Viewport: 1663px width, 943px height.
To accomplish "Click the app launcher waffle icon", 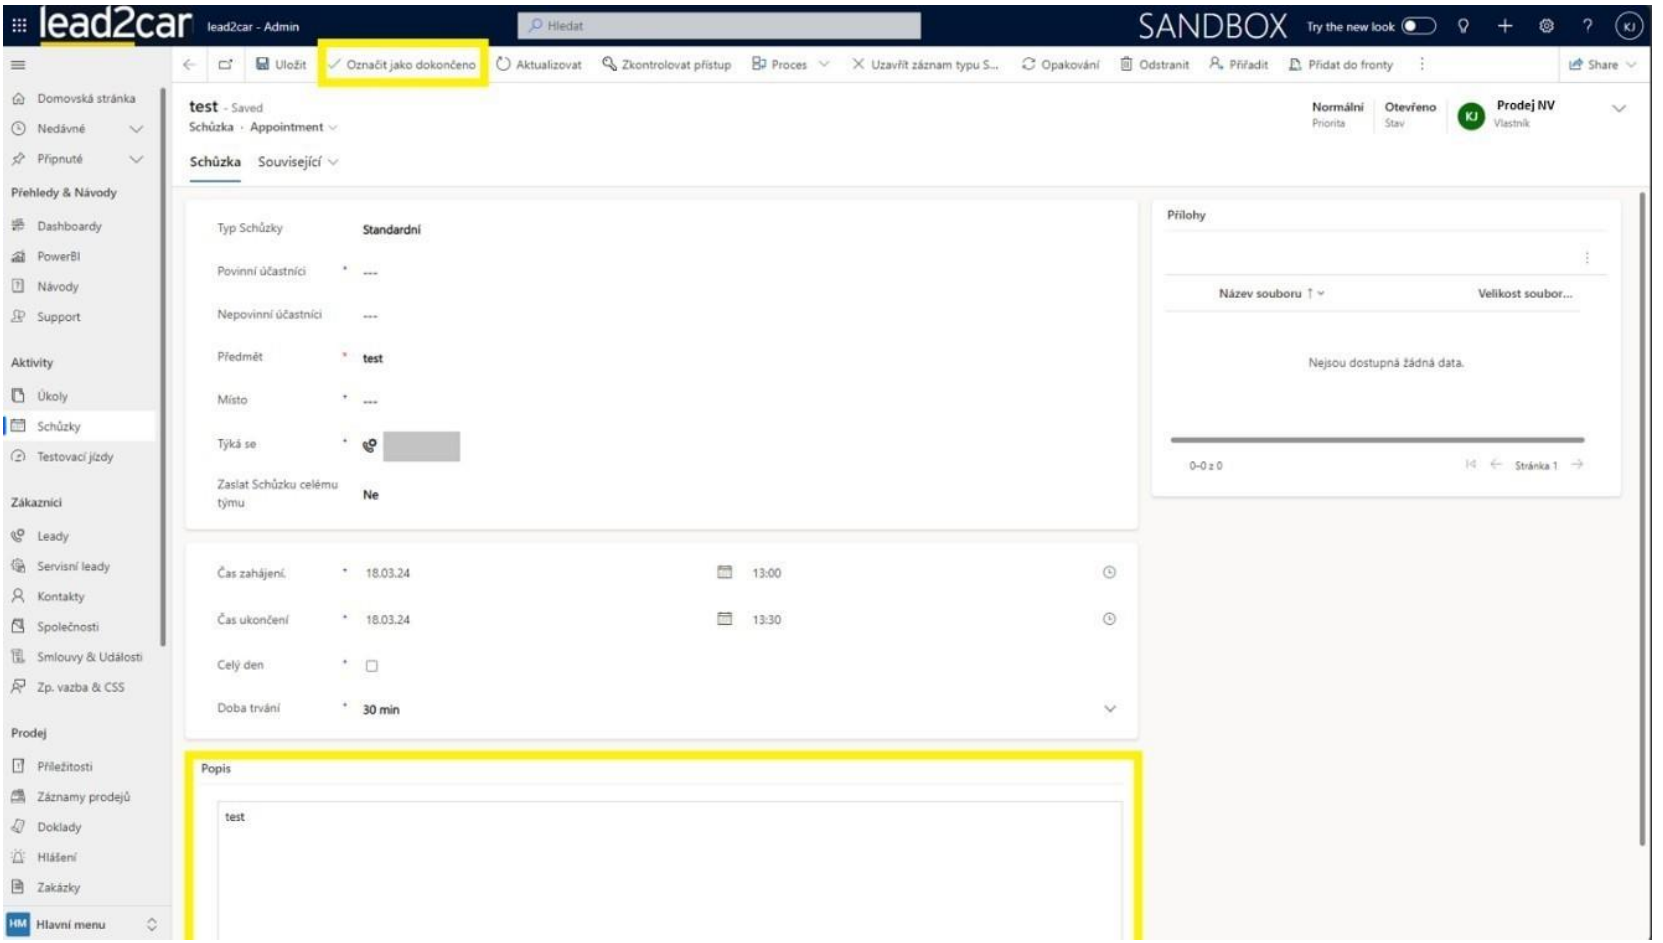I will click(x=19, y=26).
